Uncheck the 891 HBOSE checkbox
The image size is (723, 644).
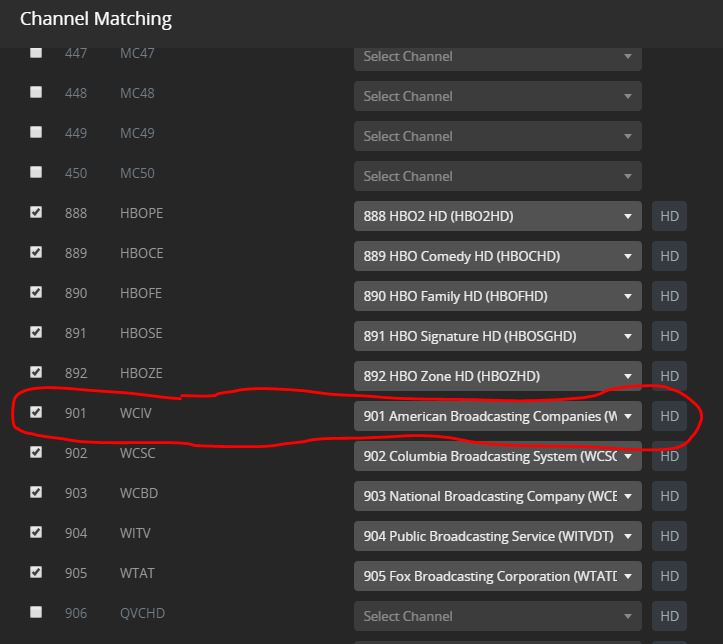pyautogui.click(x=36, y=332)
